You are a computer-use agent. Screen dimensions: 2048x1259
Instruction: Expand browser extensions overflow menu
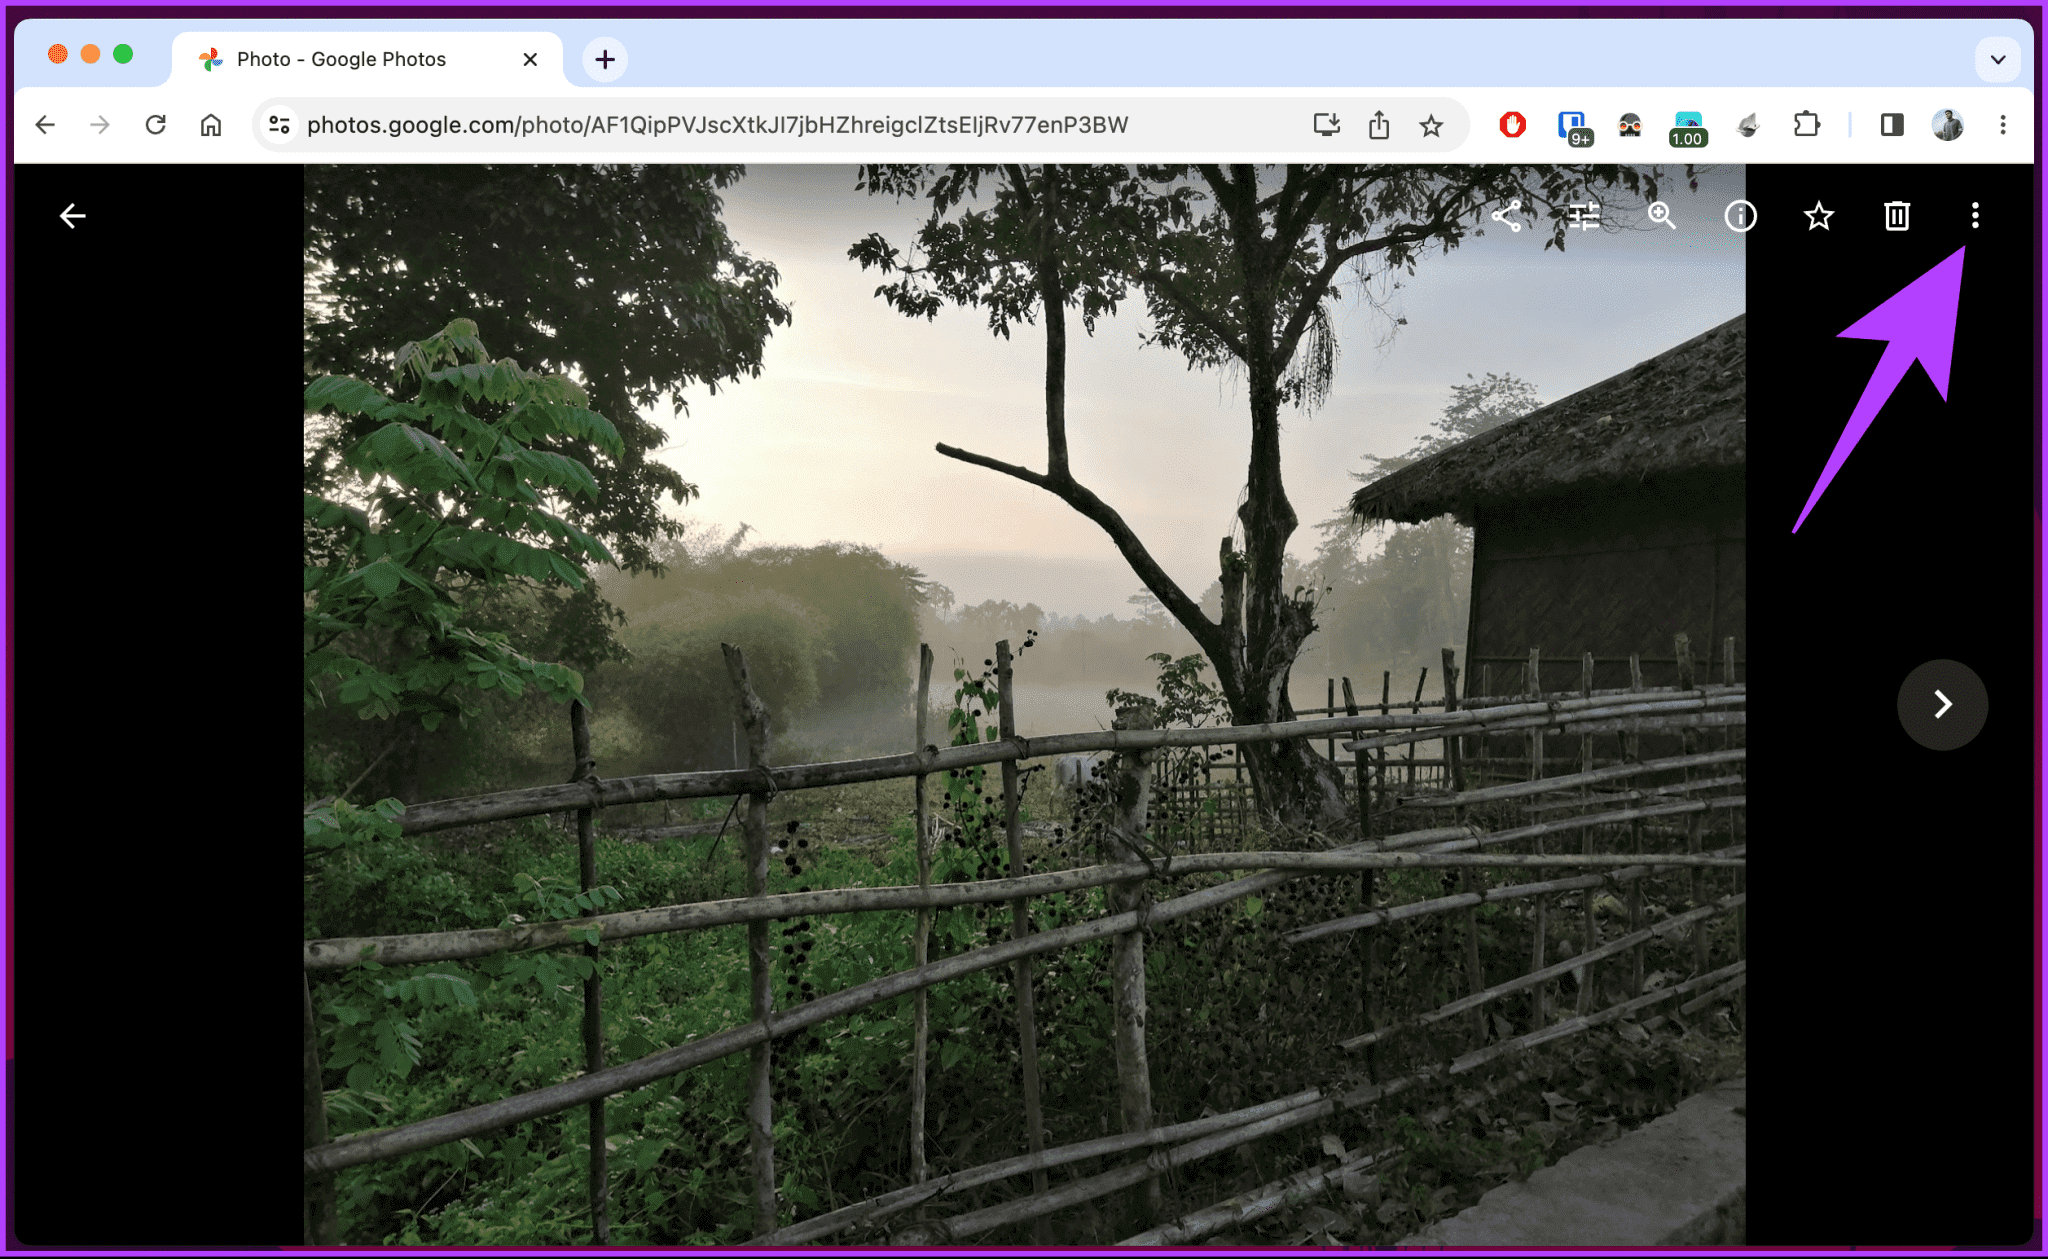click(x=1801, y=124)
